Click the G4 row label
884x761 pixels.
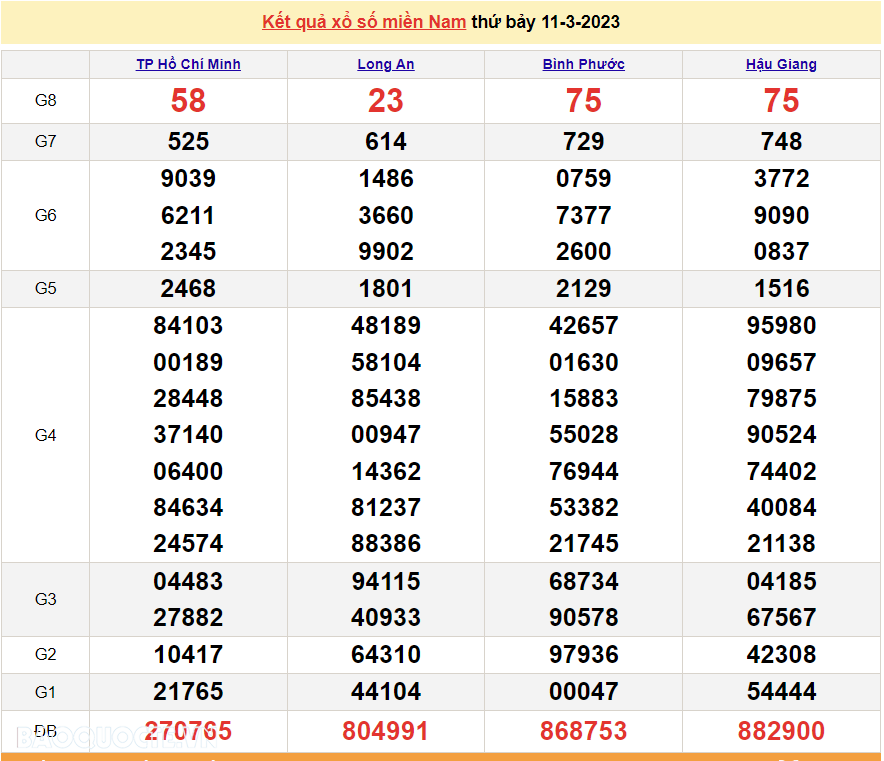coord(45,435)
